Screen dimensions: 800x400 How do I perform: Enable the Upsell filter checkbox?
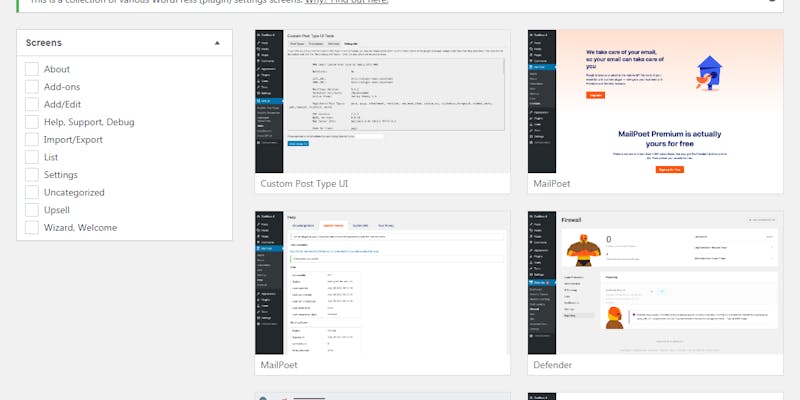(32, 210)
